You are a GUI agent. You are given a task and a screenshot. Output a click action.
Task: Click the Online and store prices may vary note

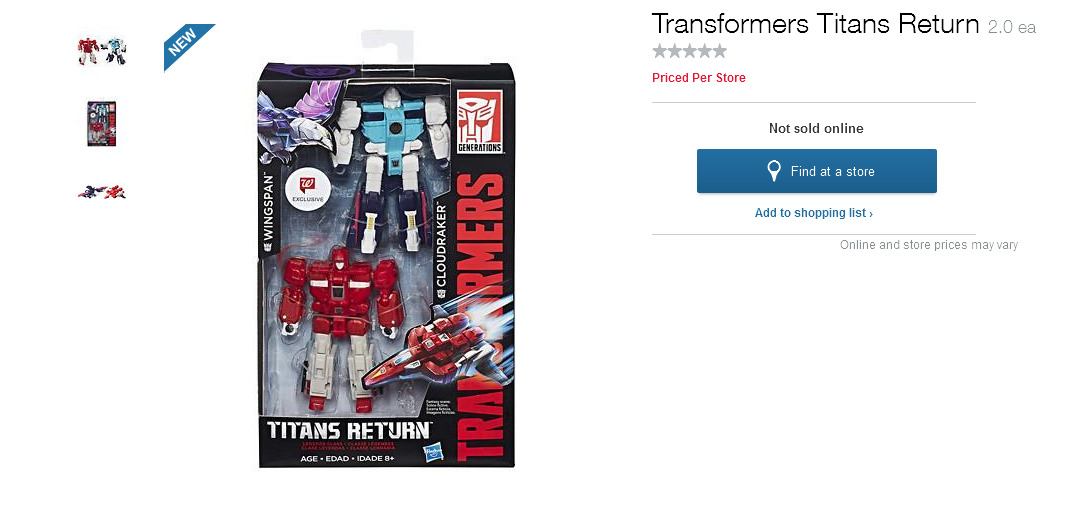coord(929,245)
